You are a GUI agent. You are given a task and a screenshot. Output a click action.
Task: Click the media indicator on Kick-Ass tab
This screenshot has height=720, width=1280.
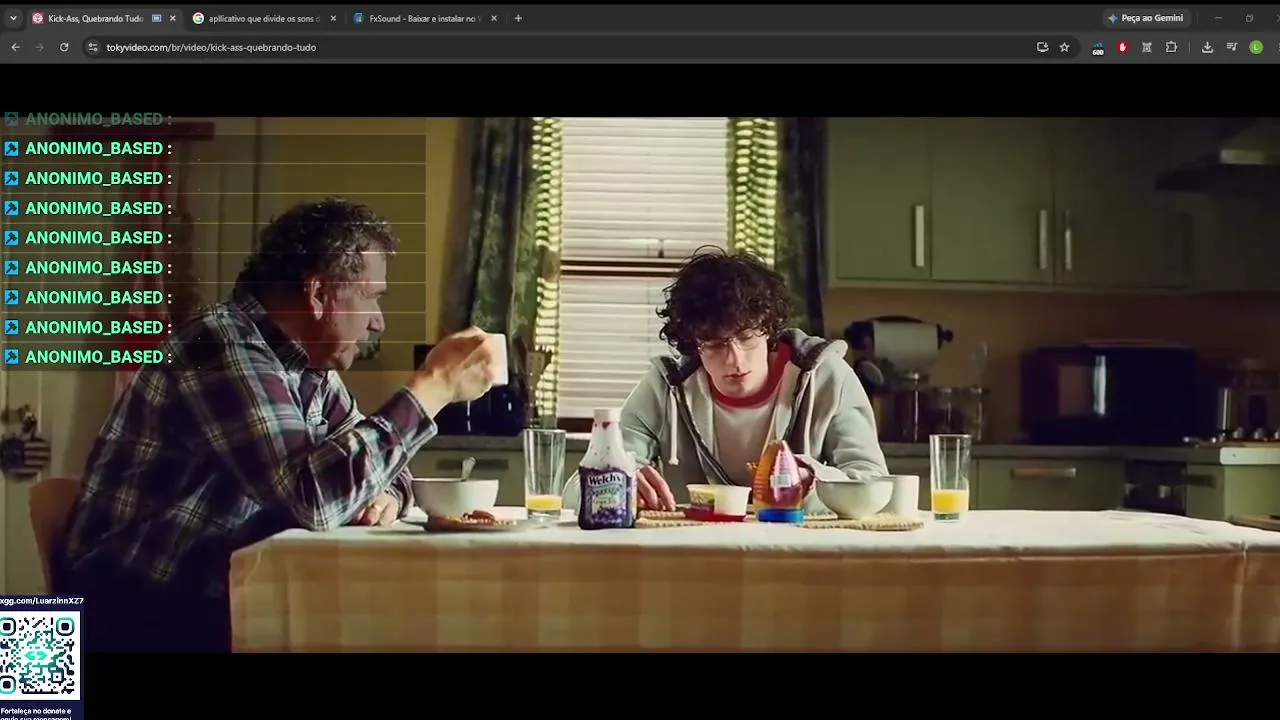156,18
